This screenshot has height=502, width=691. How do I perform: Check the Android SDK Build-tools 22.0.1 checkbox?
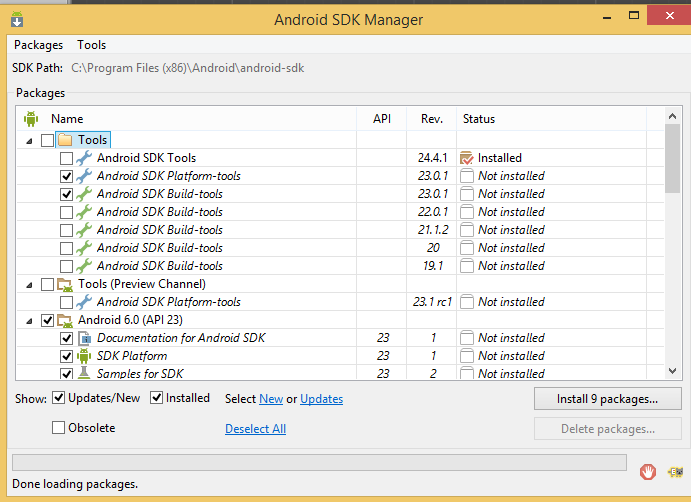66,212
